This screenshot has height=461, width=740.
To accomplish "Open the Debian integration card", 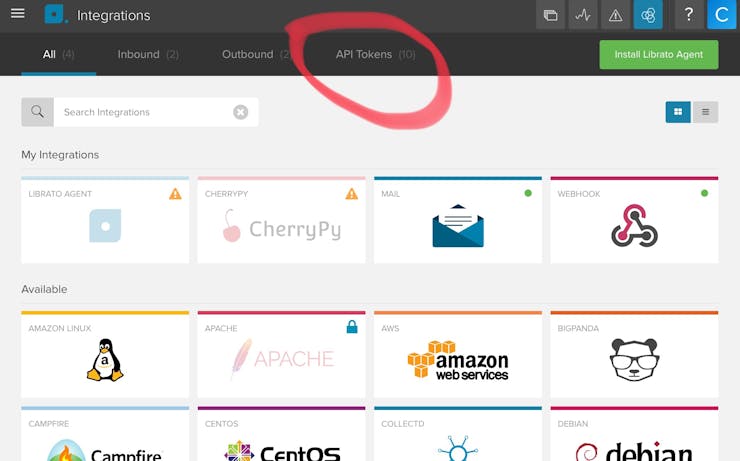I will pyautogui.click(x=634, y=434).
